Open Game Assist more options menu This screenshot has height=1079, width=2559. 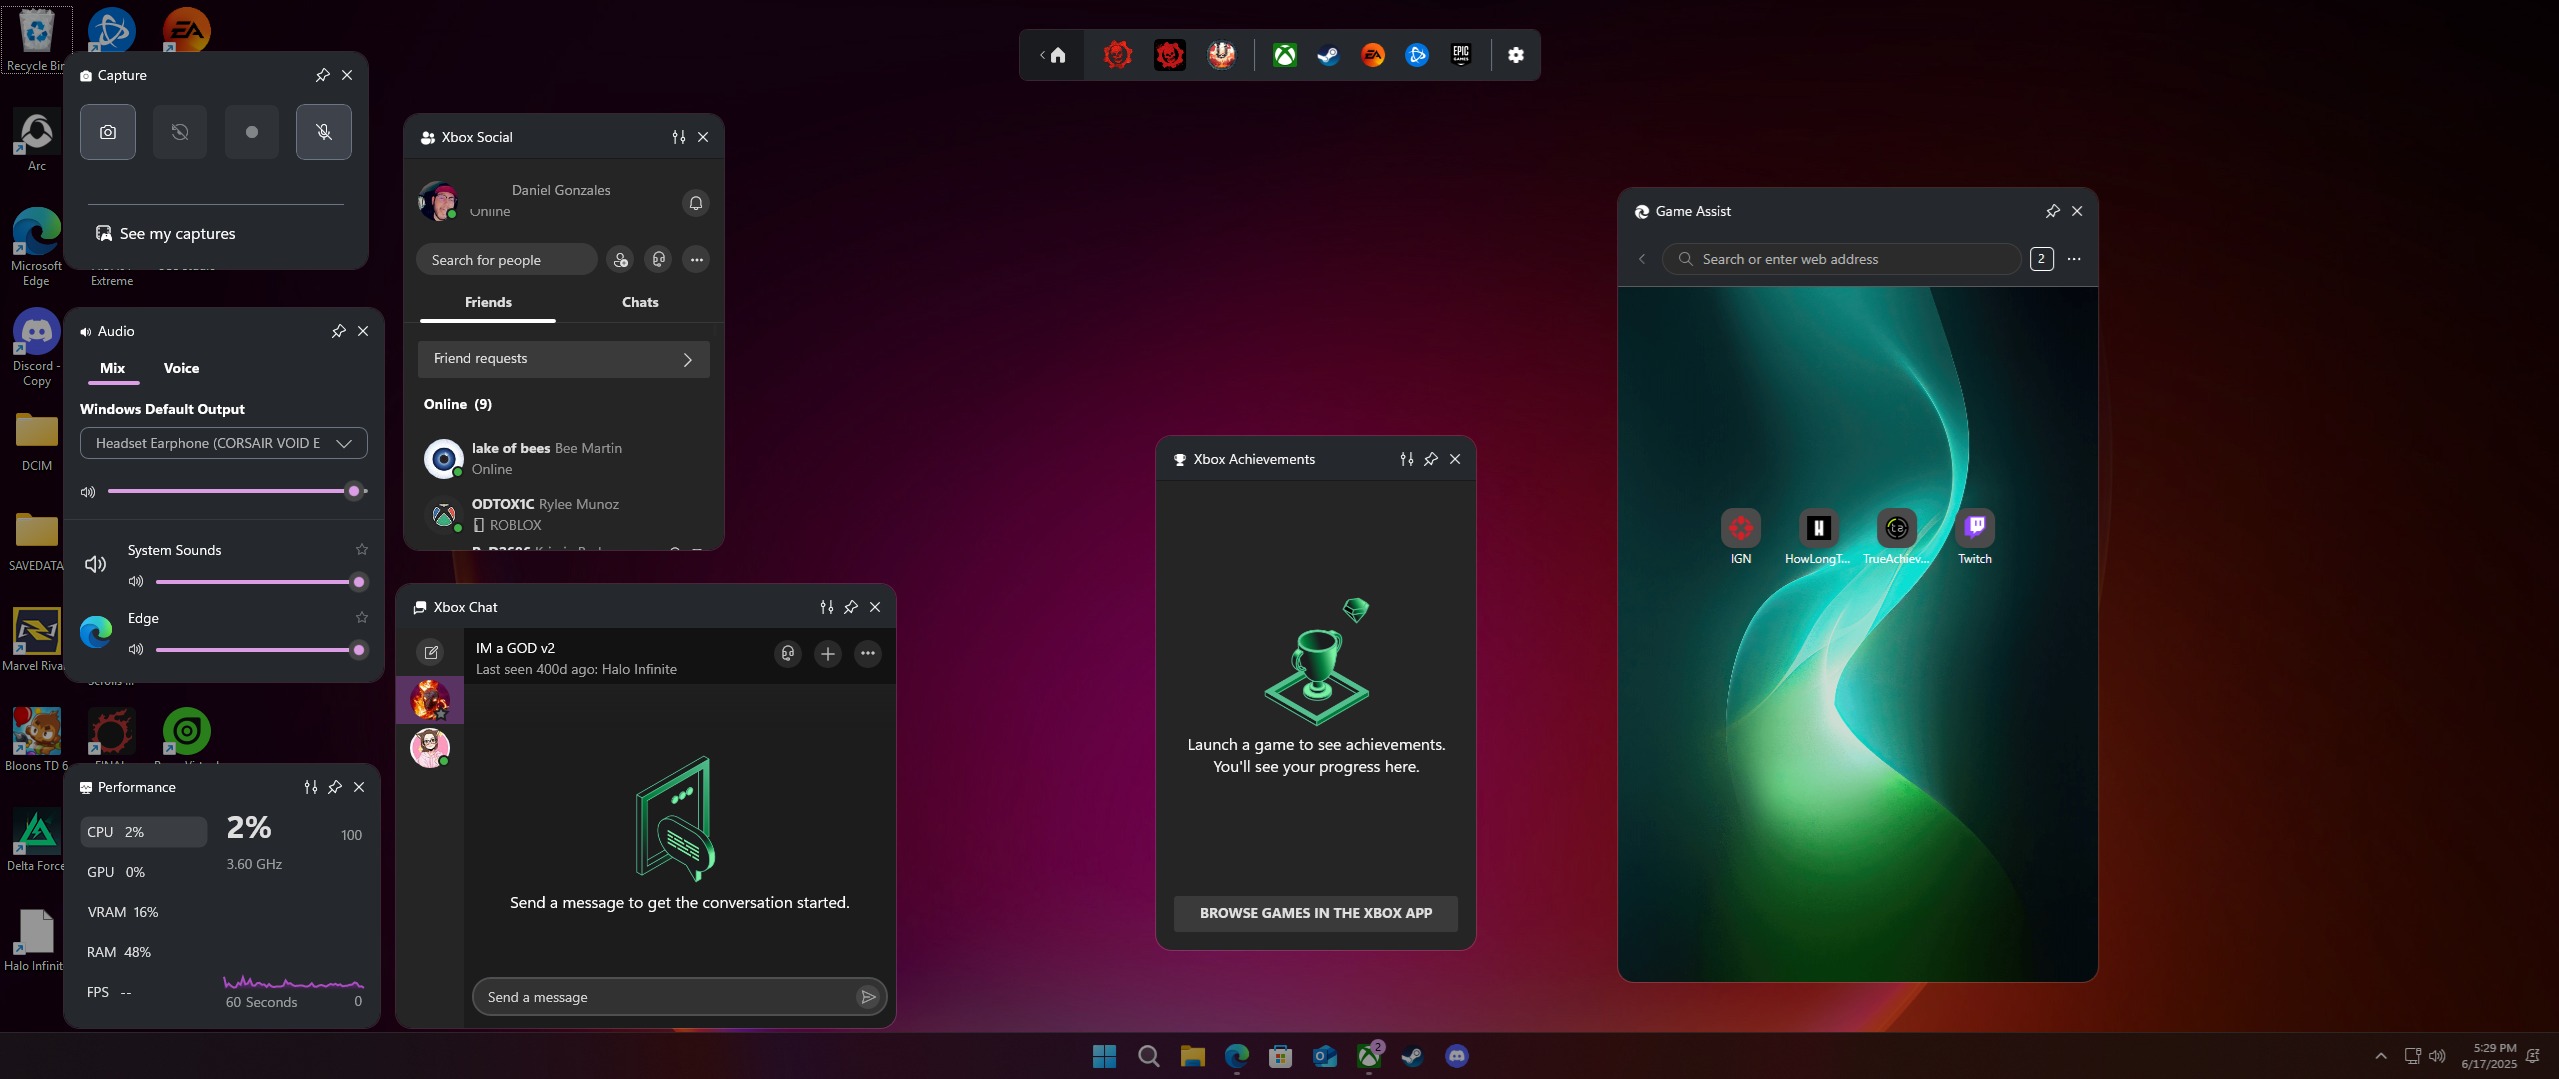(x=2074, y=259)
